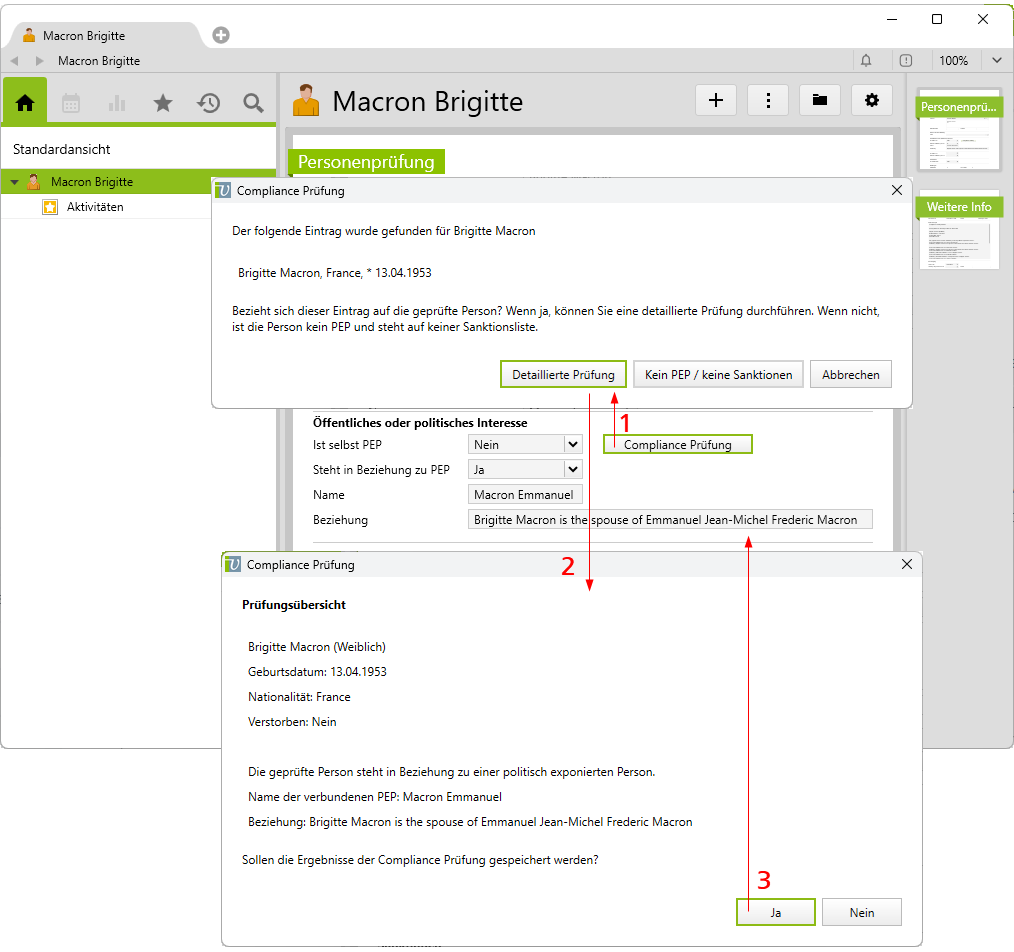Select the Personenprüfung section tab
This screenshot has width=1014, height=952.
click(x=366, y=162)
